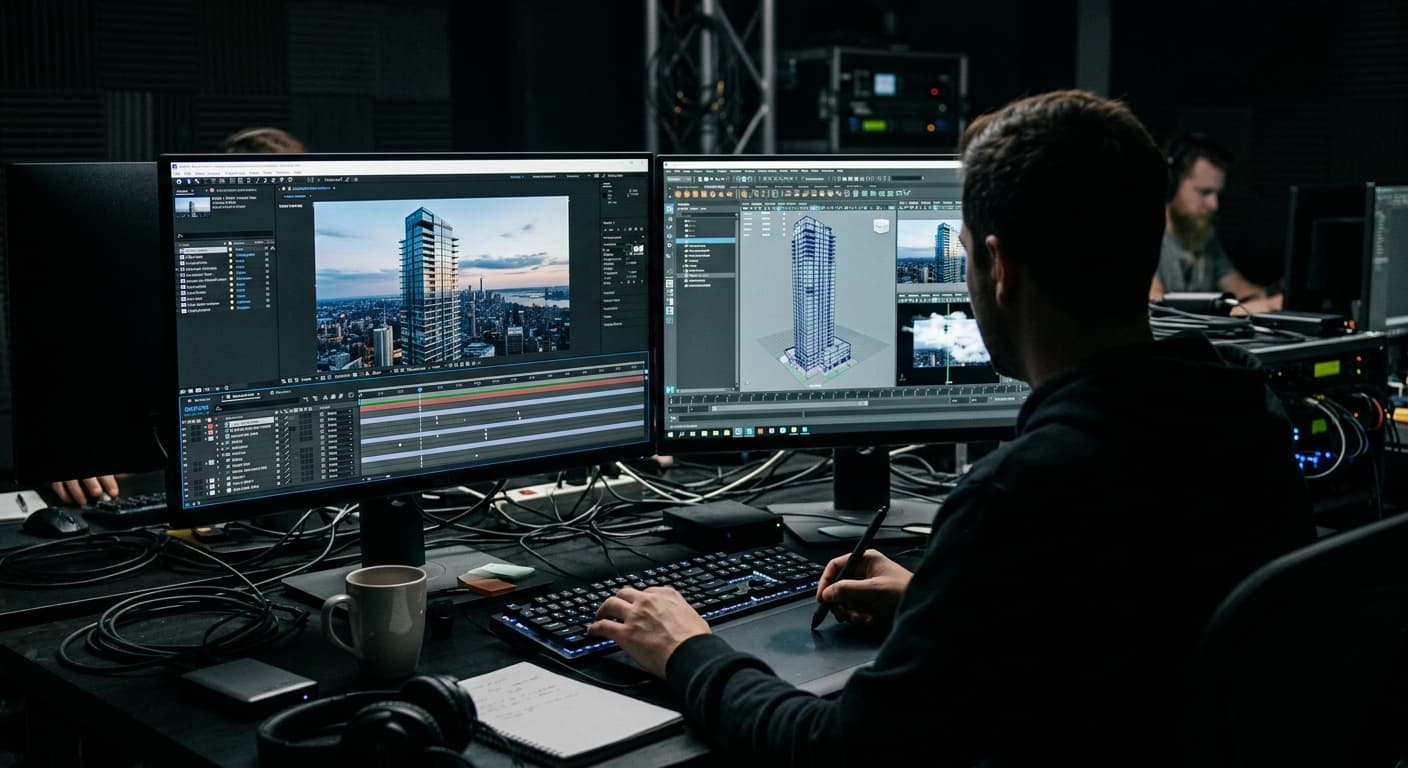
Task: Click the view cube in the 3D viewport
Action: click(x=881, y=225)
